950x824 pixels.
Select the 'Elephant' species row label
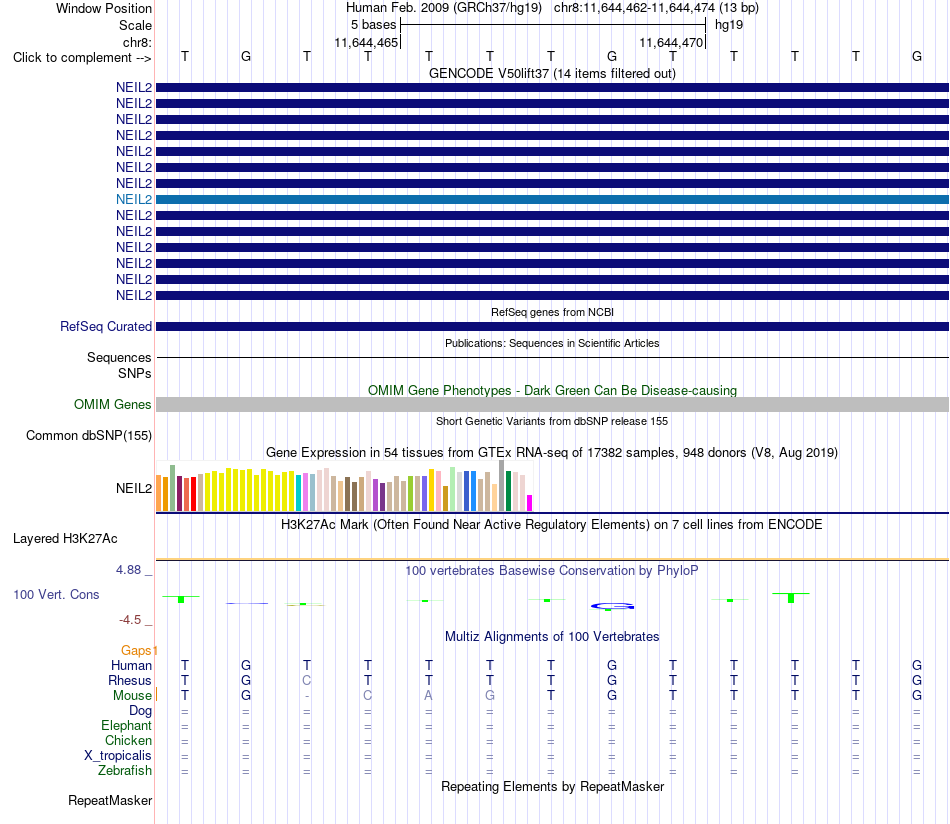tap(127, 726)
